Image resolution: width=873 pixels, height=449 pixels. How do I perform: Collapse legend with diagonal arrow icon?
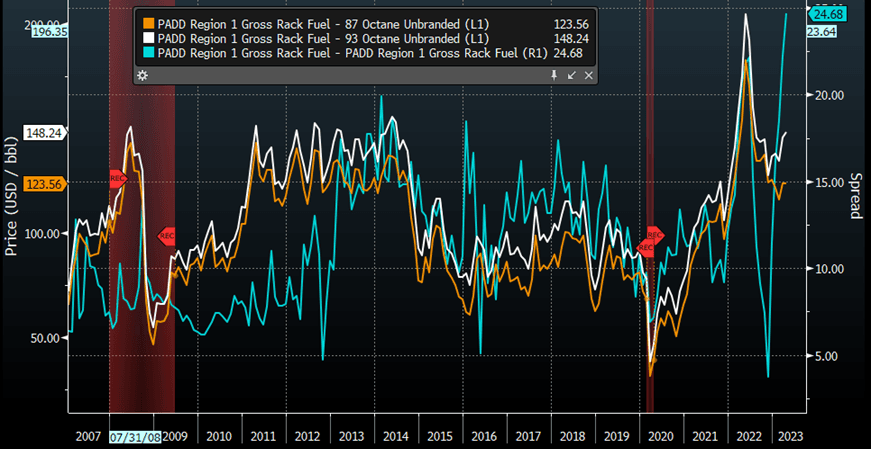pos(571,75)
